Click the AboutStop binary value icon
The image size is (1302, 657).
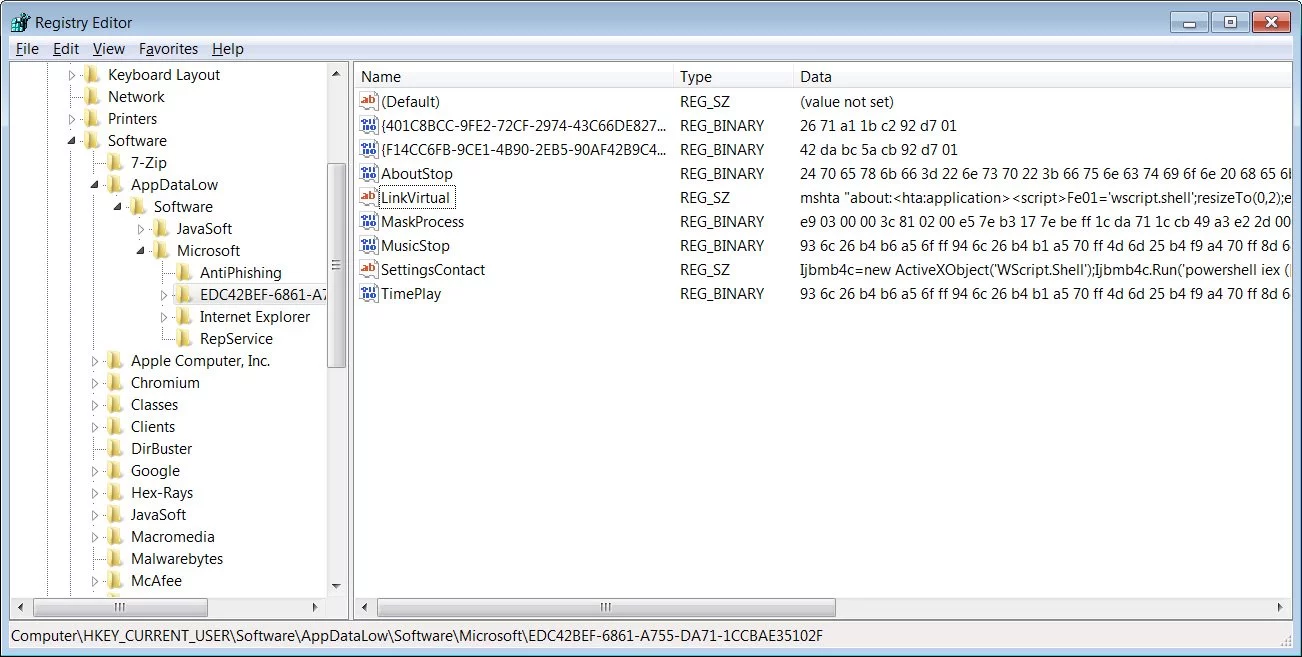(x=369, y=174)
